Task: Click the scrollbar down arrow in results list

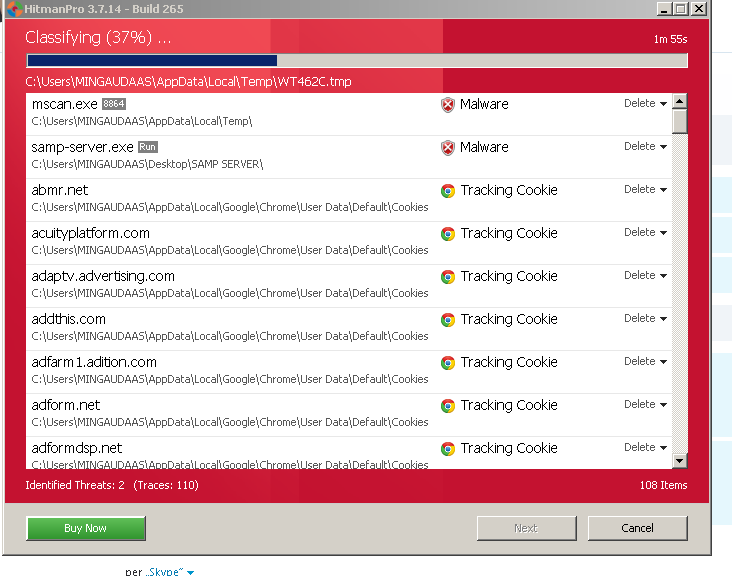Action: tap(680, 461)
